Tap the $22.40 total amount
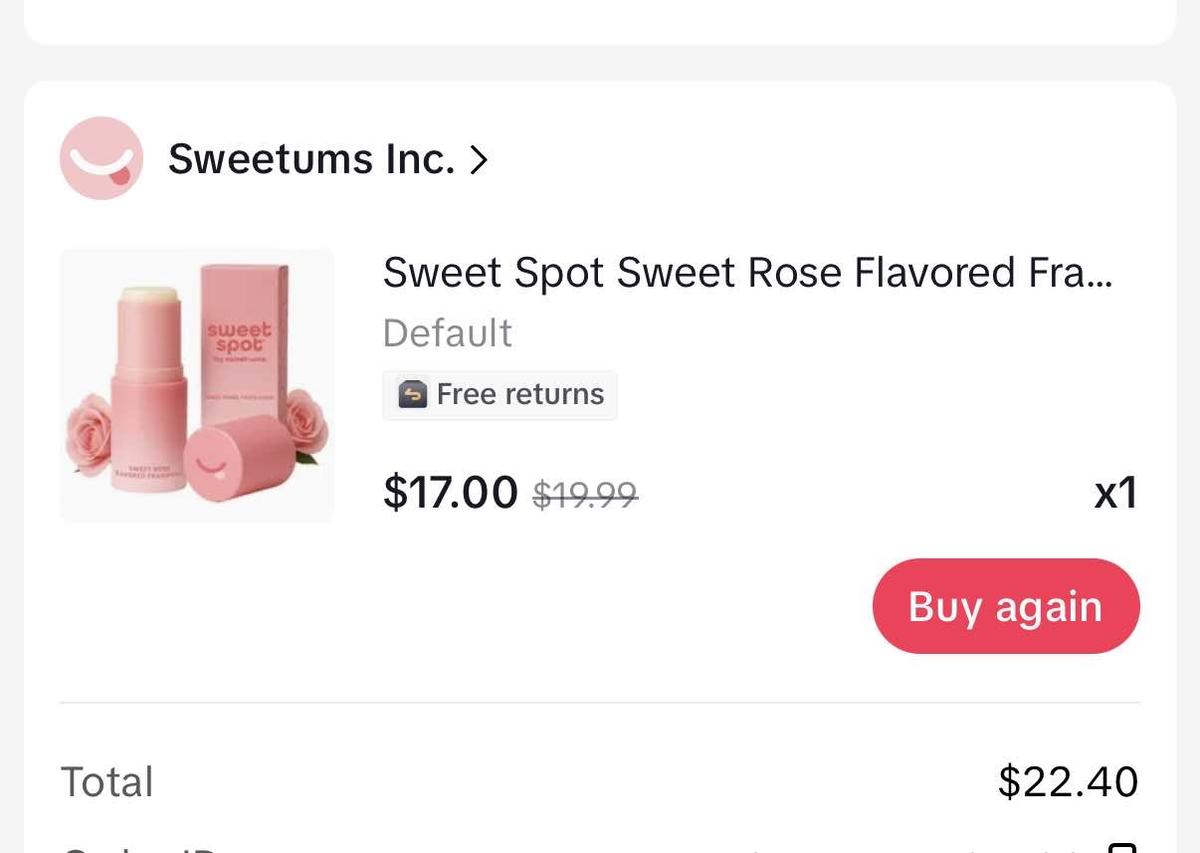Viewport: 1200px width, 853px height. (x=1068, y=782)
